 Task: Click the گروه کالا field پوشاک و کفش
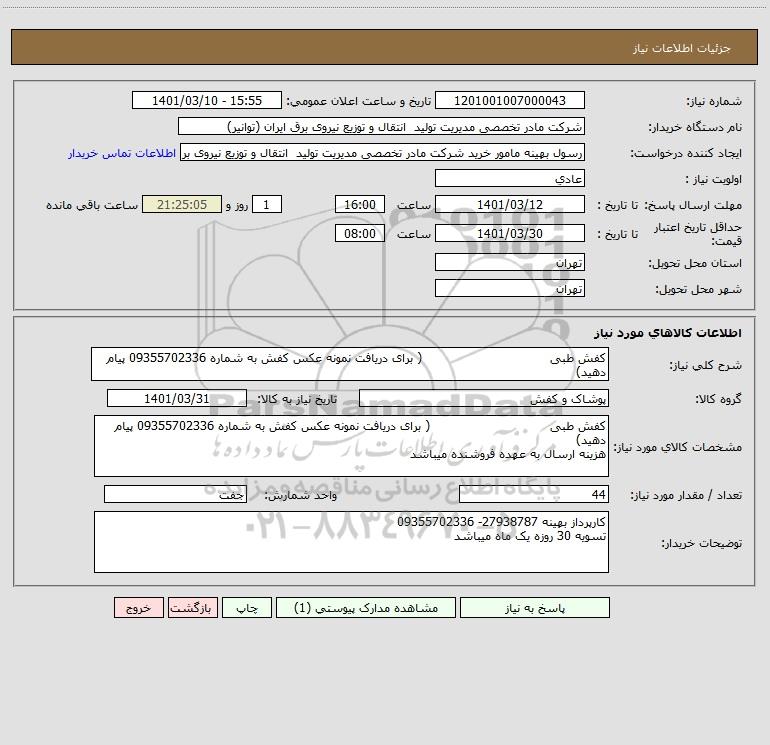[484, 398]
